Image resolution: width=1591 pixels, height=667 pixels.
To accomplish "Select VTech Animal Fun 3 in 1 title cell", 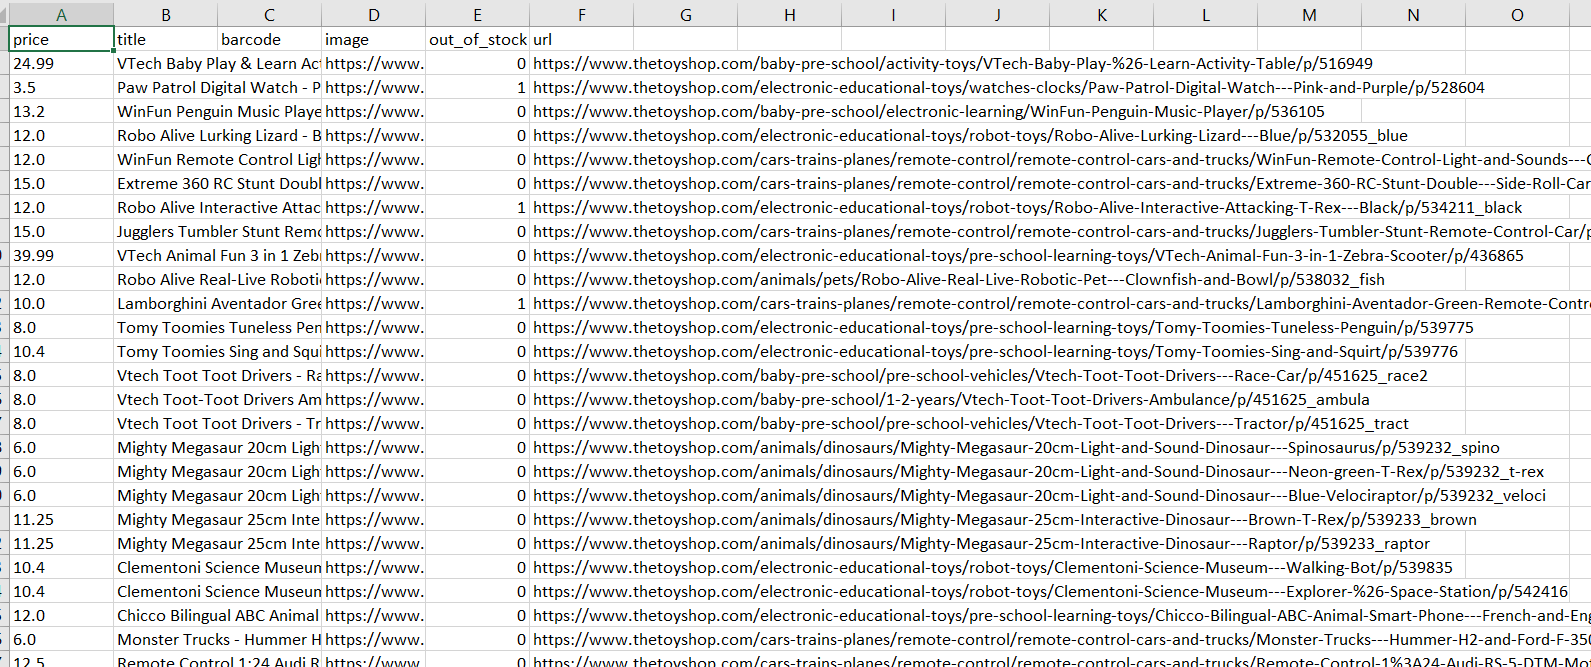I will (x=218, y=255).
